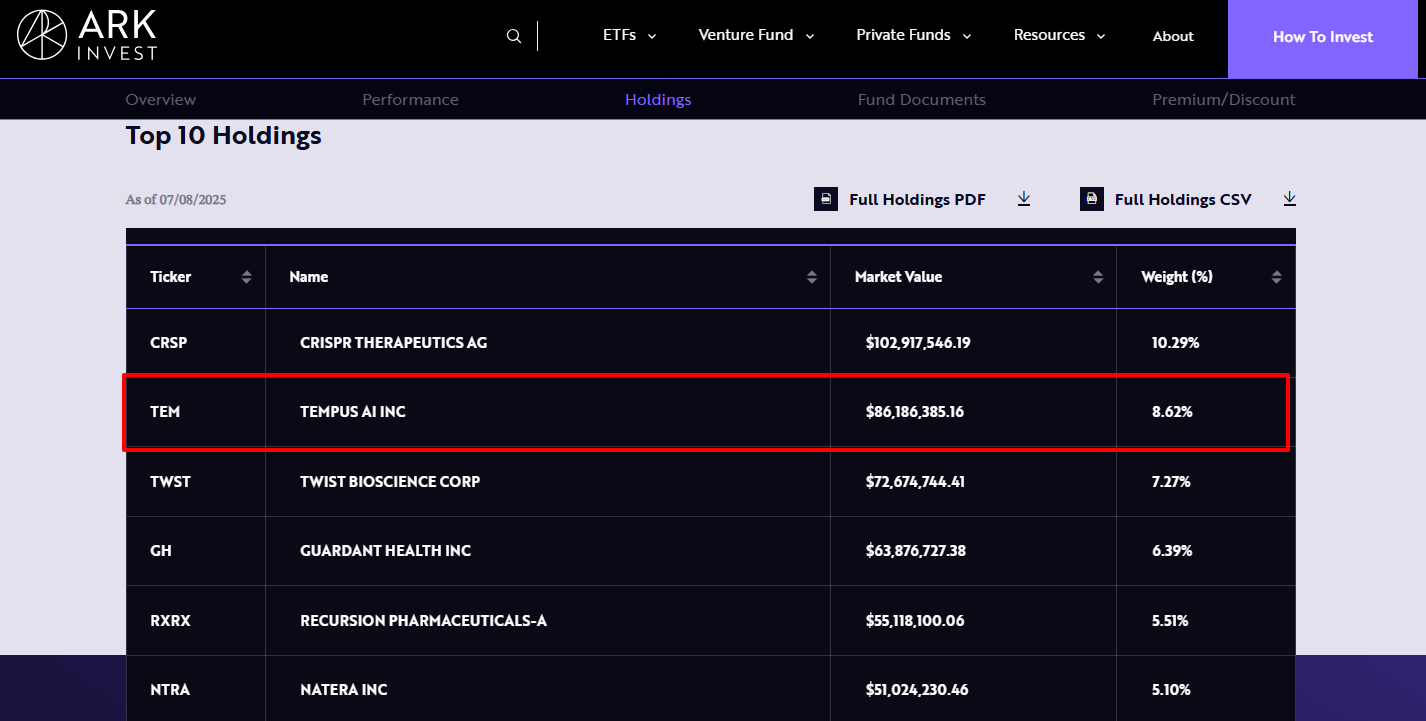Viewport: 1426px width, 721px height.
Task: Click the download arrow for Full Holdings CSV
Action: click(1290, 199)
